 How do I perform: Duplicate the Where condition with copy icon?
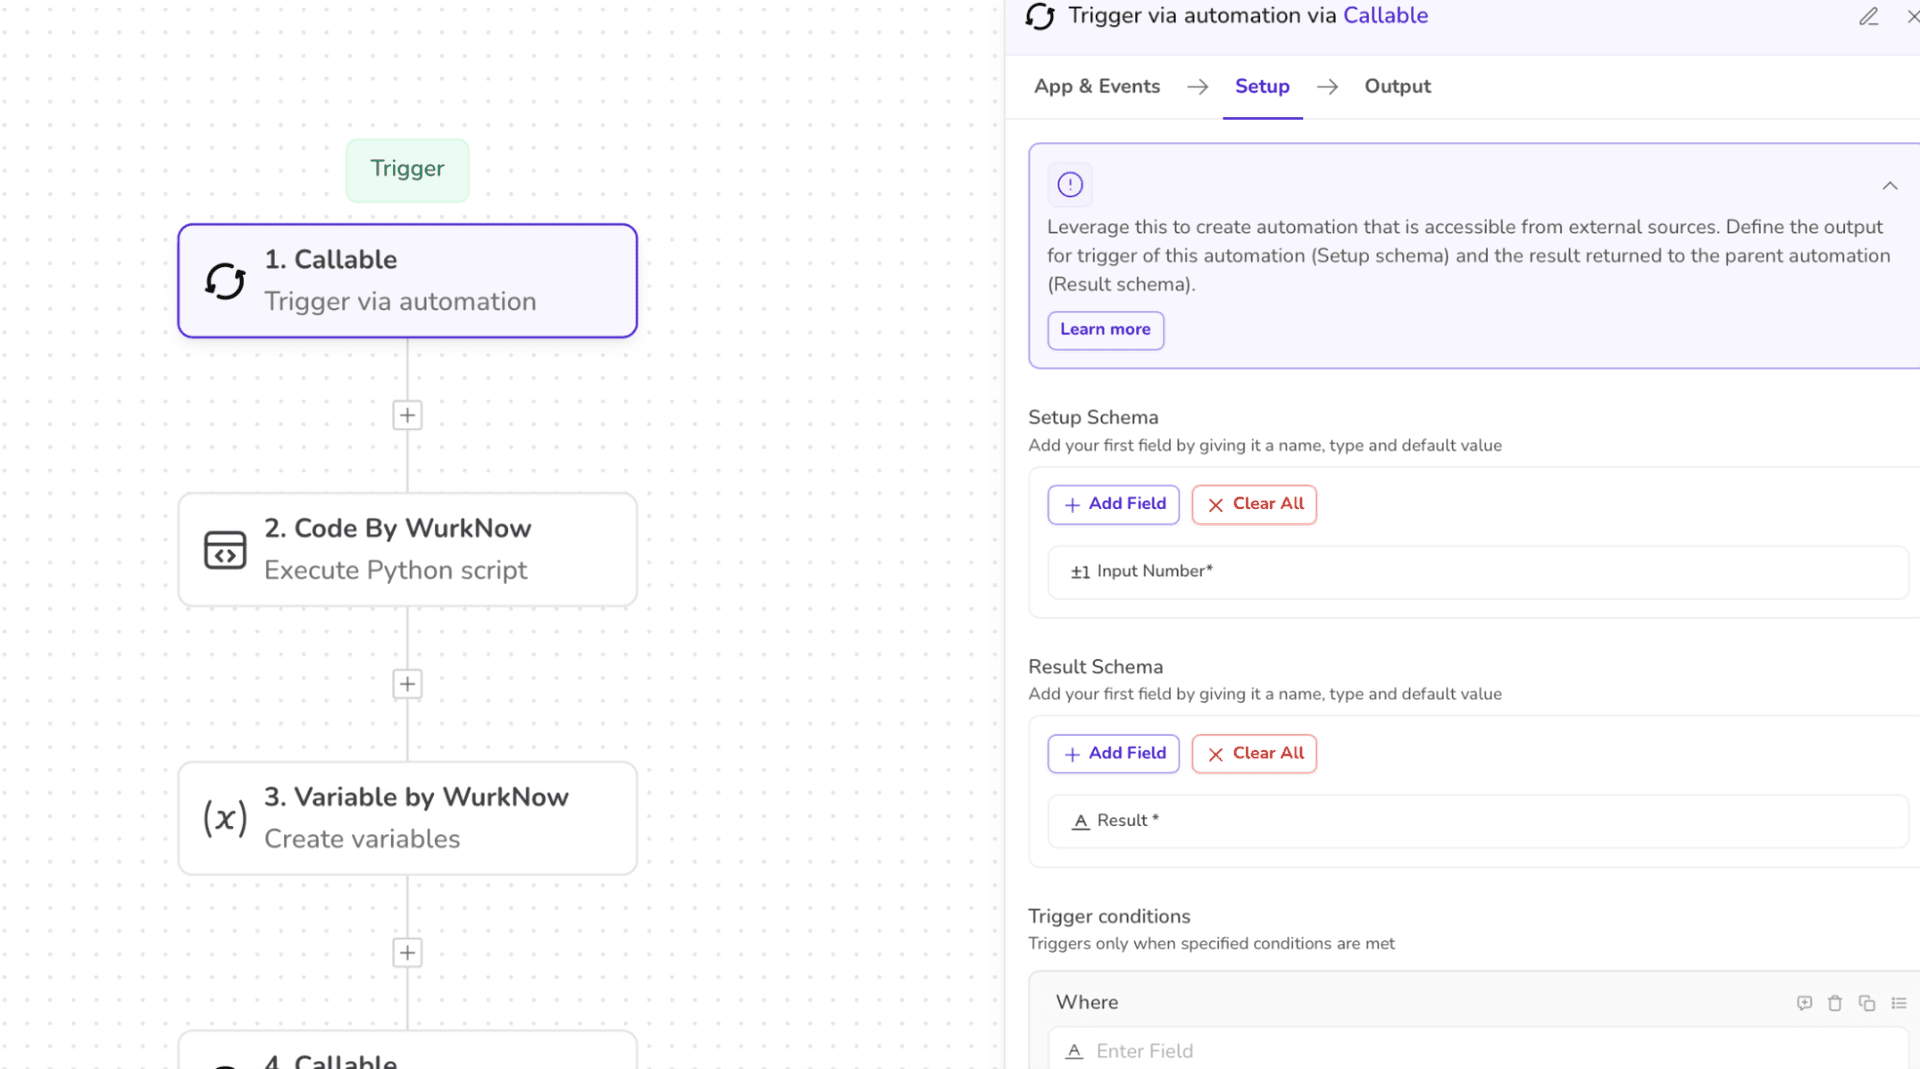click(1867, 1003)
